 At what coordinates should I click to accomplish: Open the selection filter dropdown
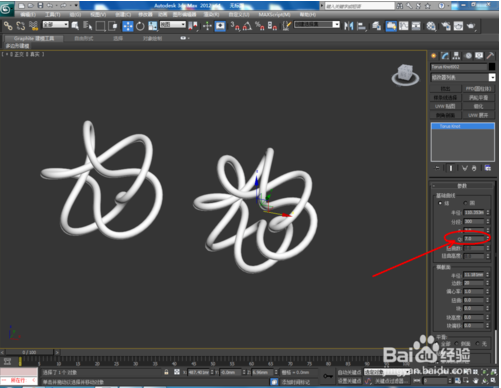coord(55,25)
